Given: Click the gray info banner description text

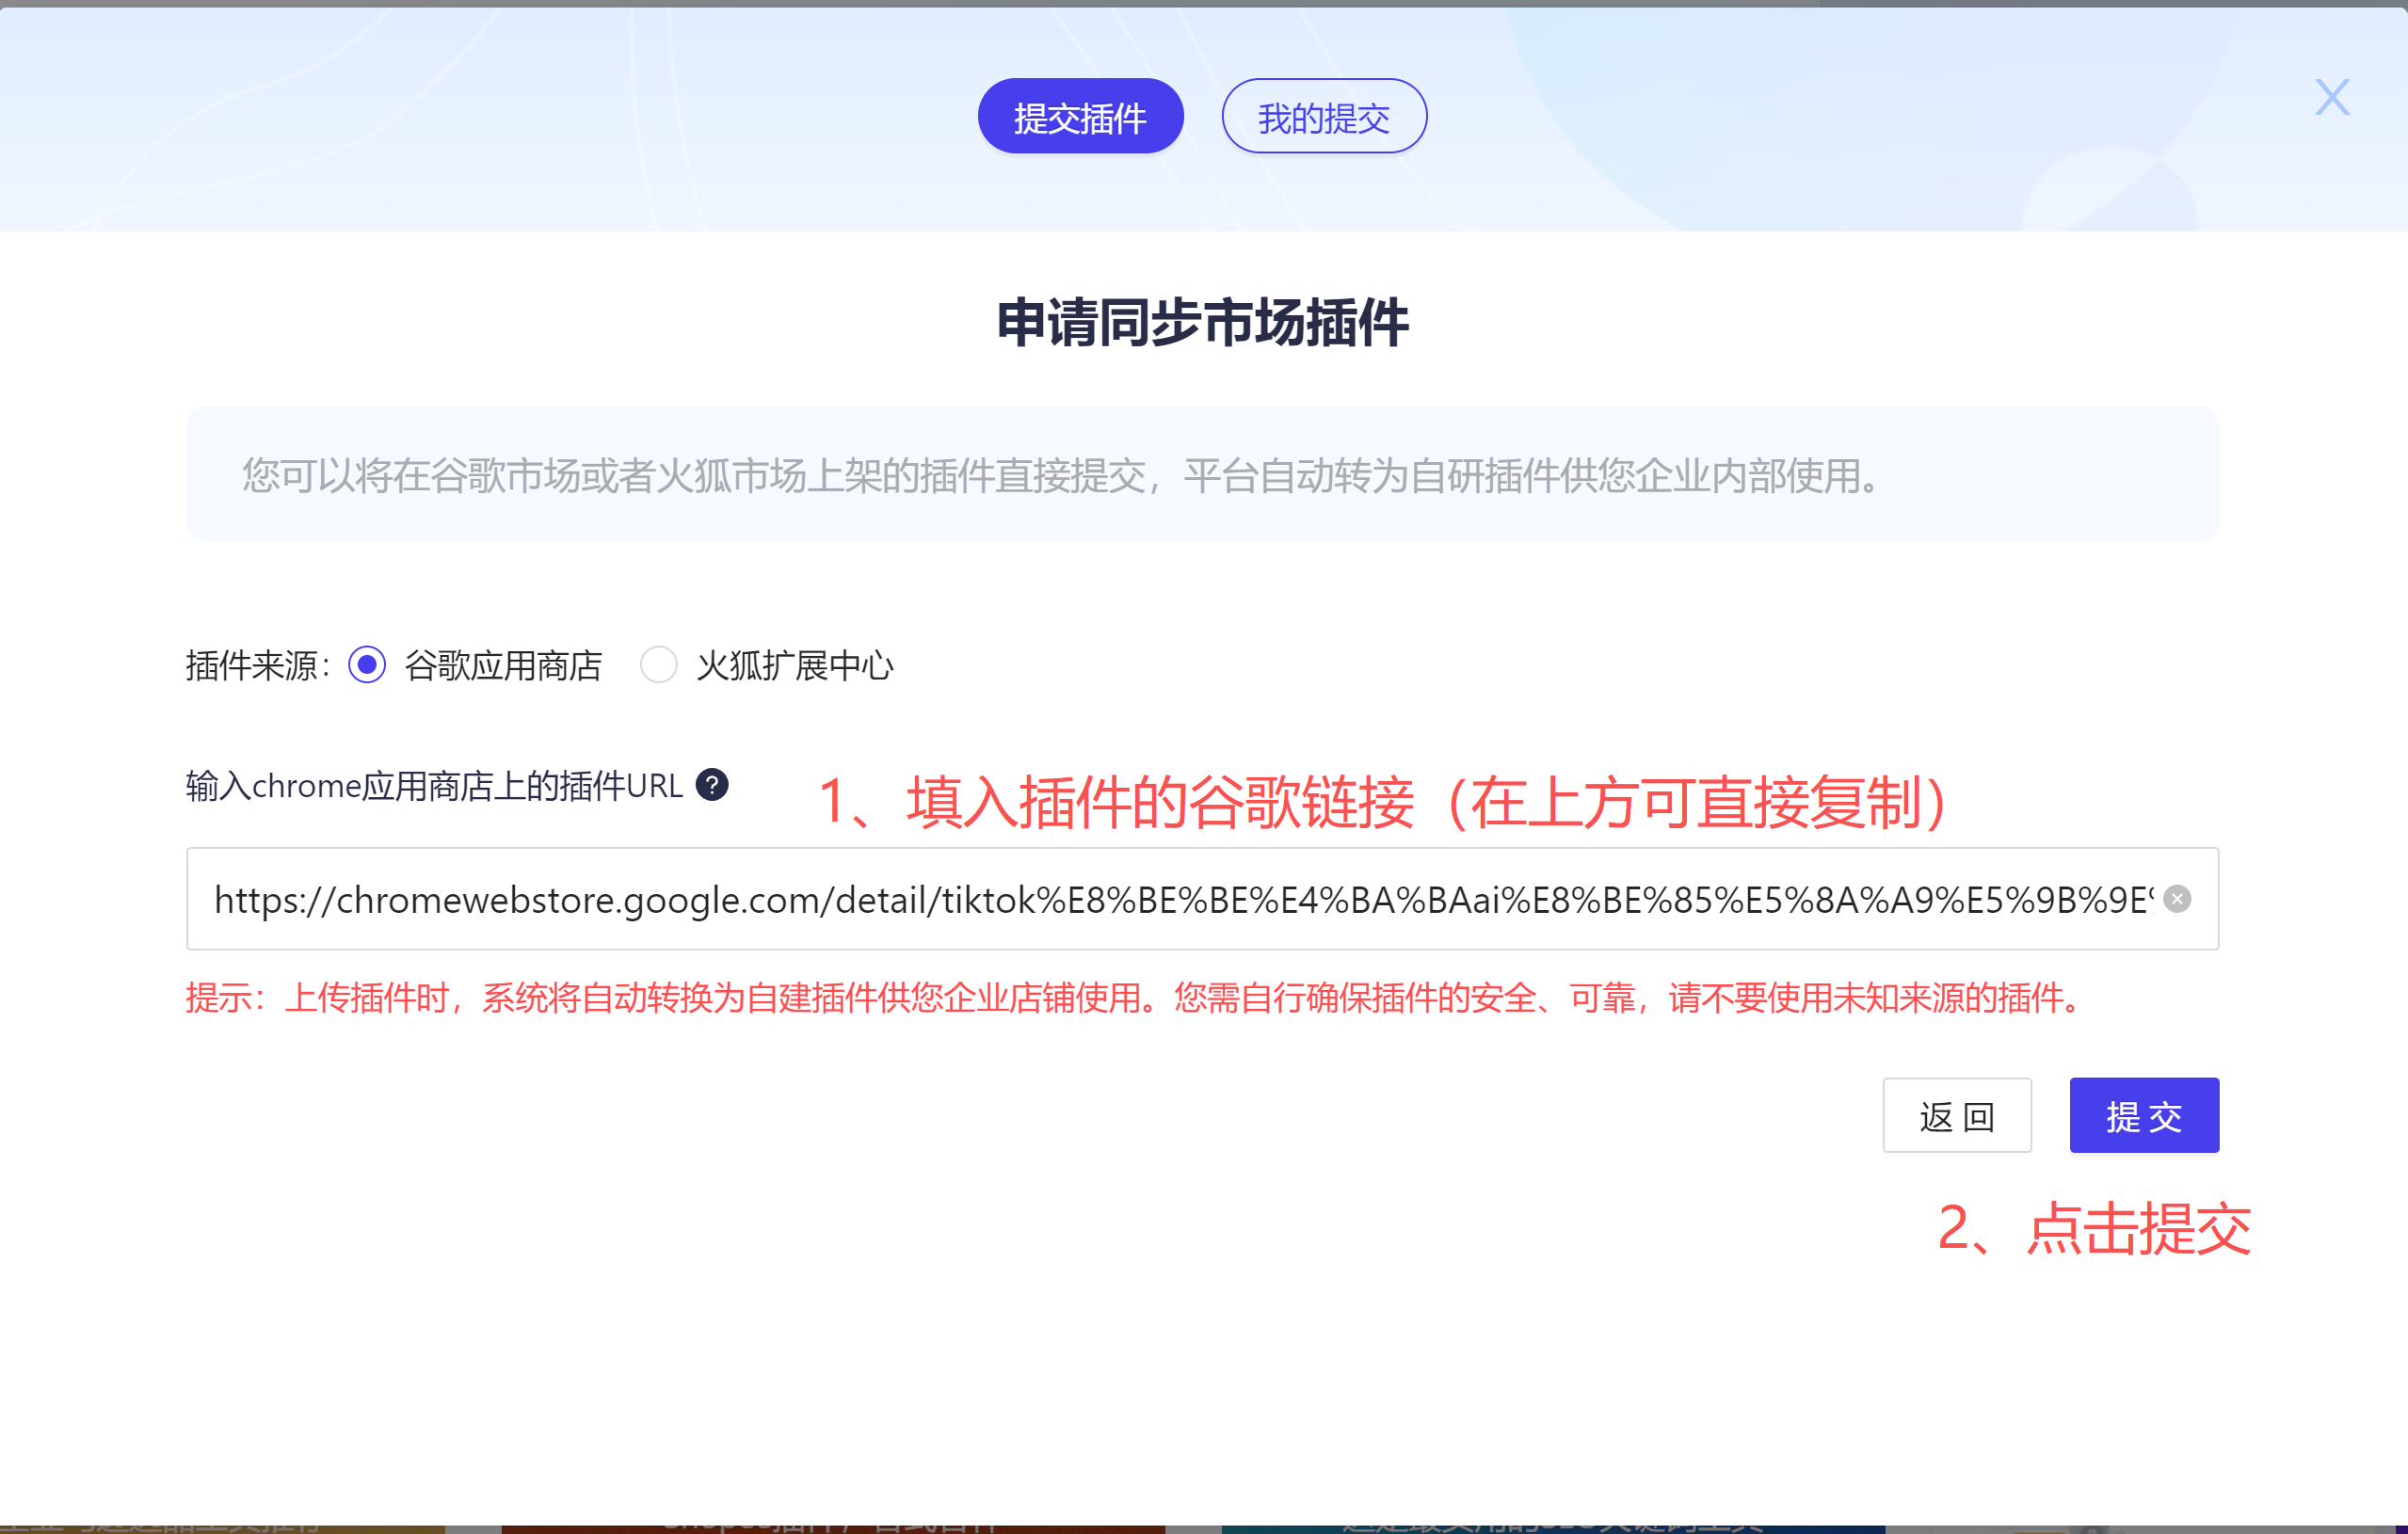Looking at the screenshot, I should coord(1060,476).
